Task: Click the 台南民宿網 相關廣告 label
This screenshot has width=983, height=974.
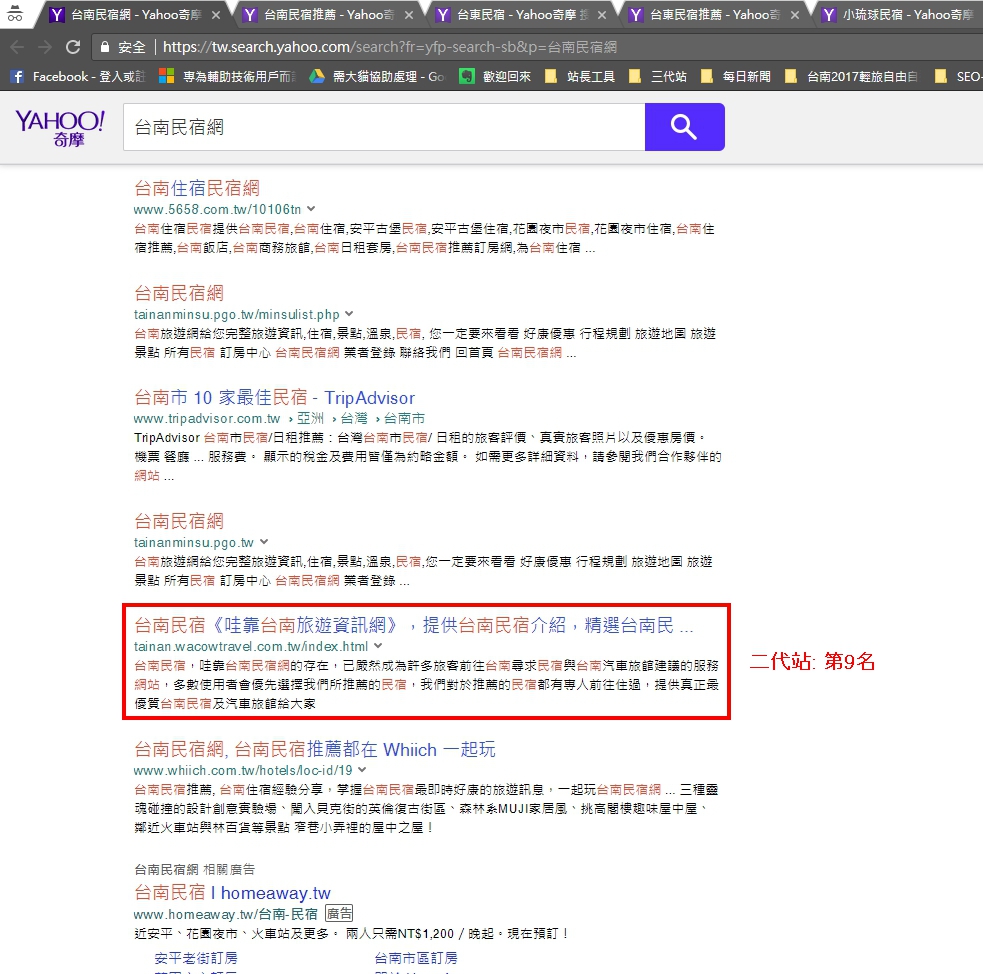Action: click(194, 869)
